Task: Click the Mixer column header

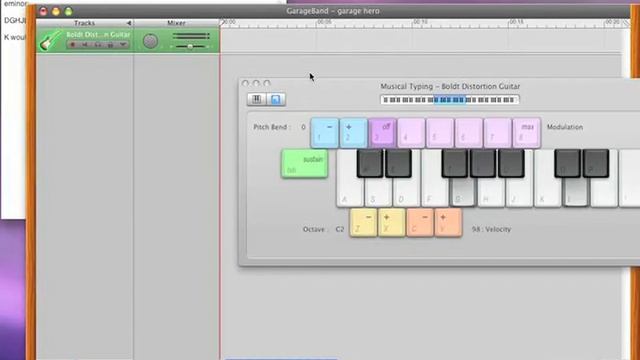Action: pos(176,23)
